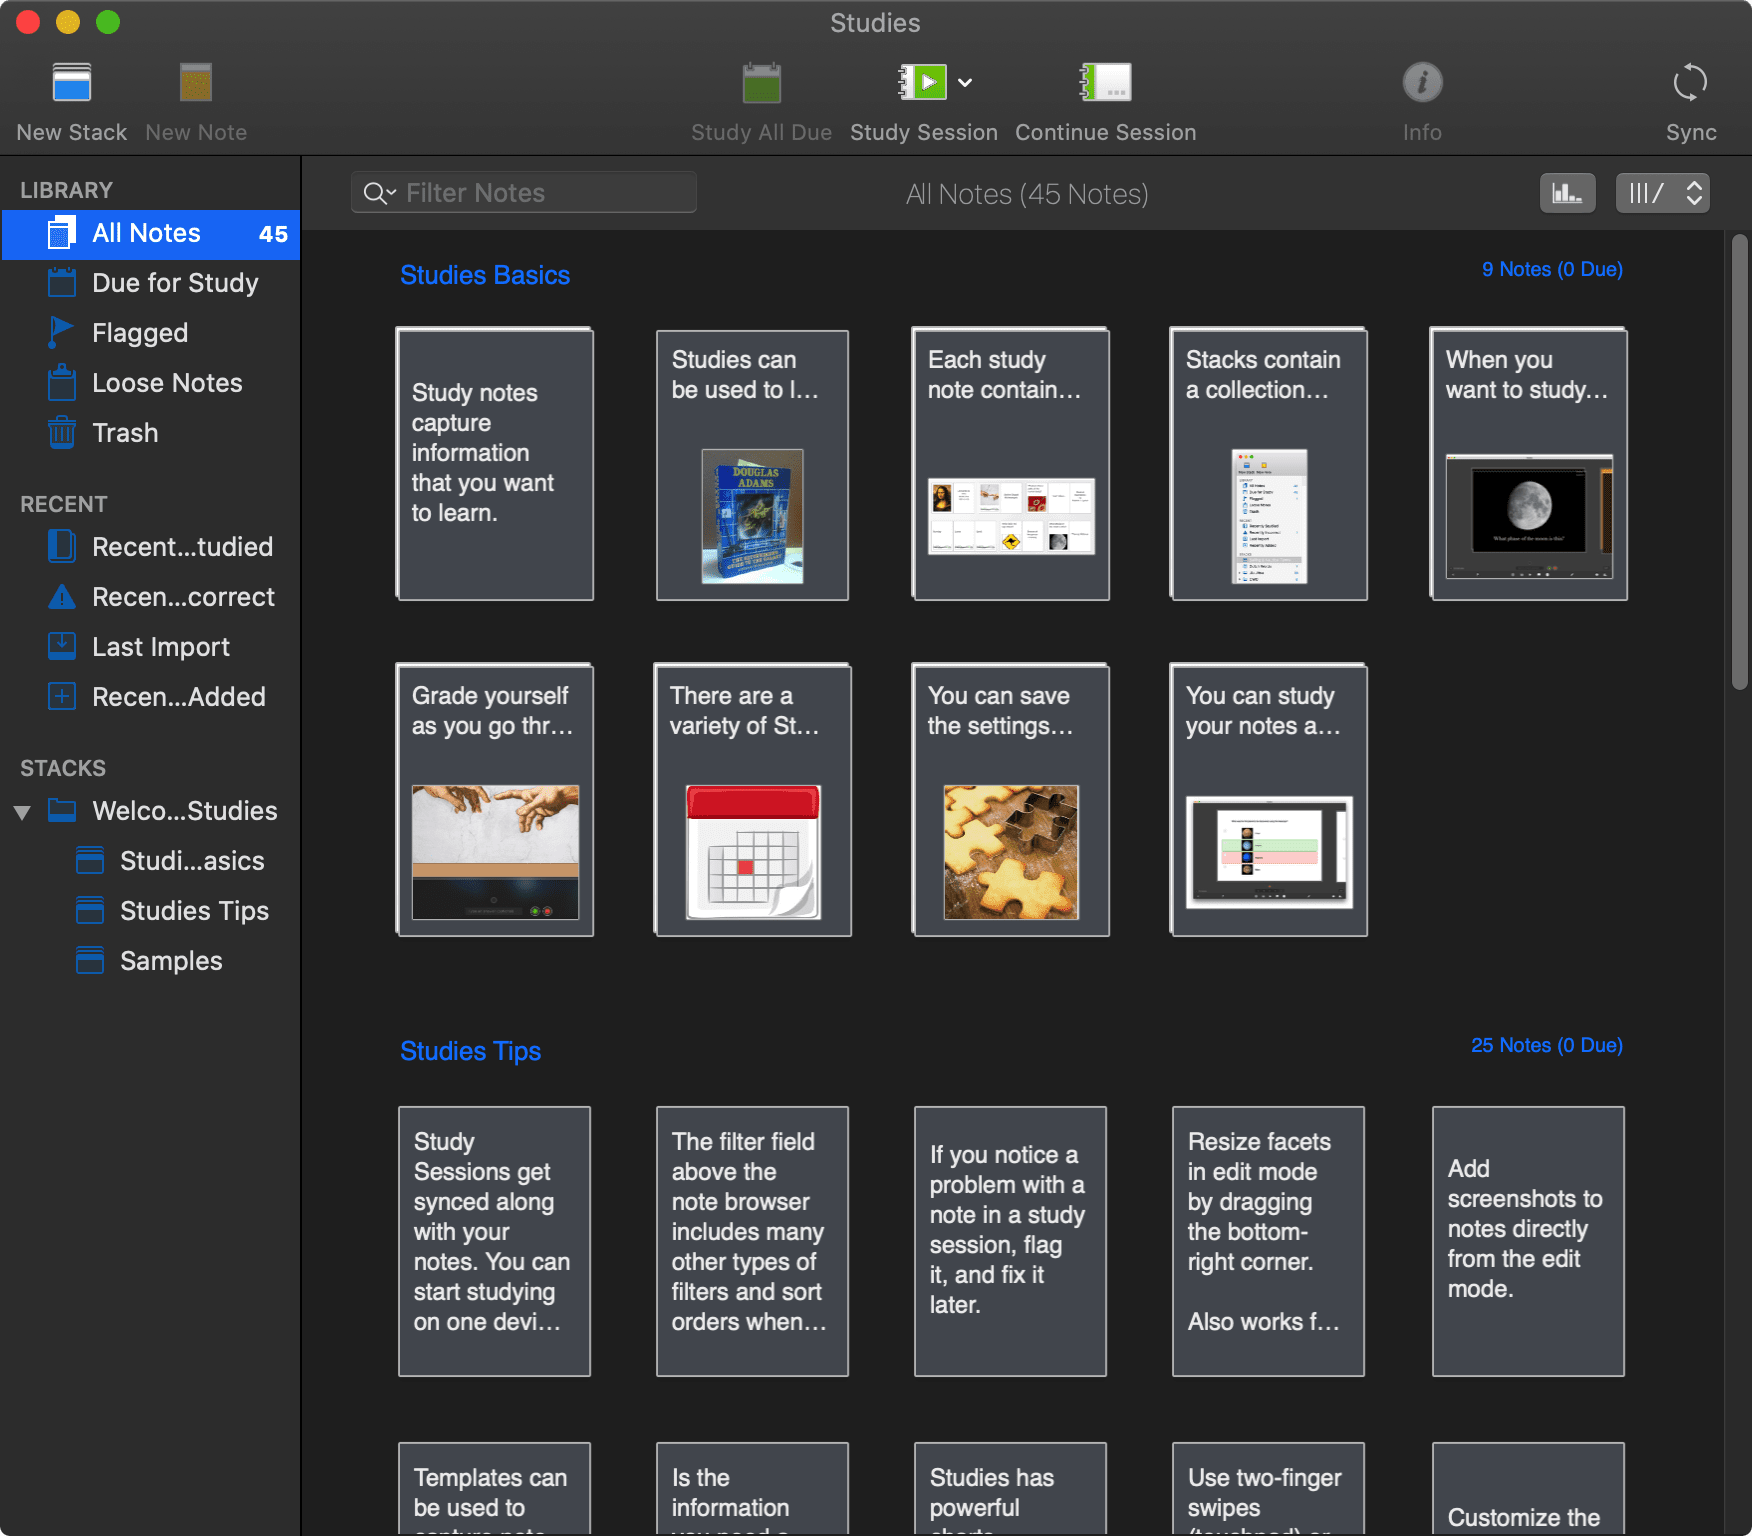
Task: Select Recently Added in Recent section
Action: (x=151, y=698)
